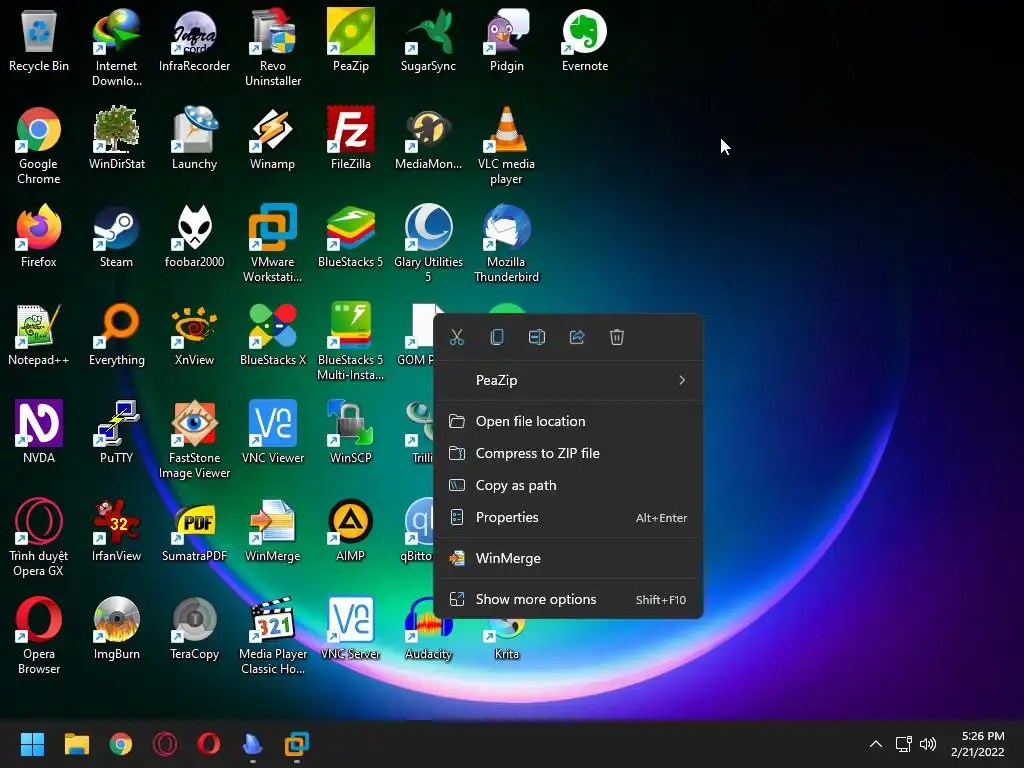Click the Launchy desktop icon
Screen dimensions: 1024x768
tap(195, 137)
